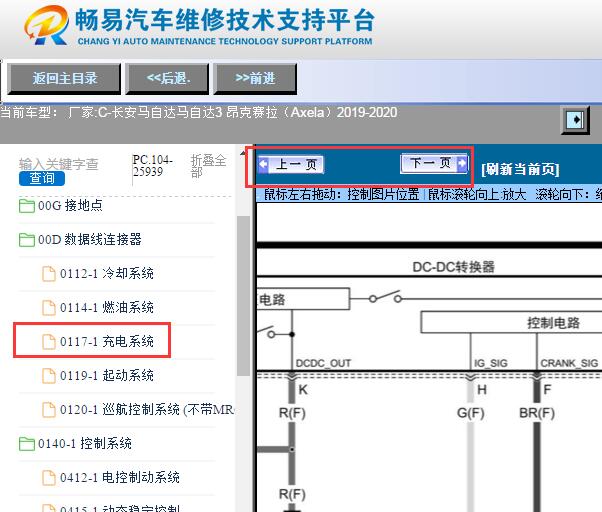602x512 pixels.
Task: Open 0112-1 冷却系统 document
Action: click(x=107, y=274)
